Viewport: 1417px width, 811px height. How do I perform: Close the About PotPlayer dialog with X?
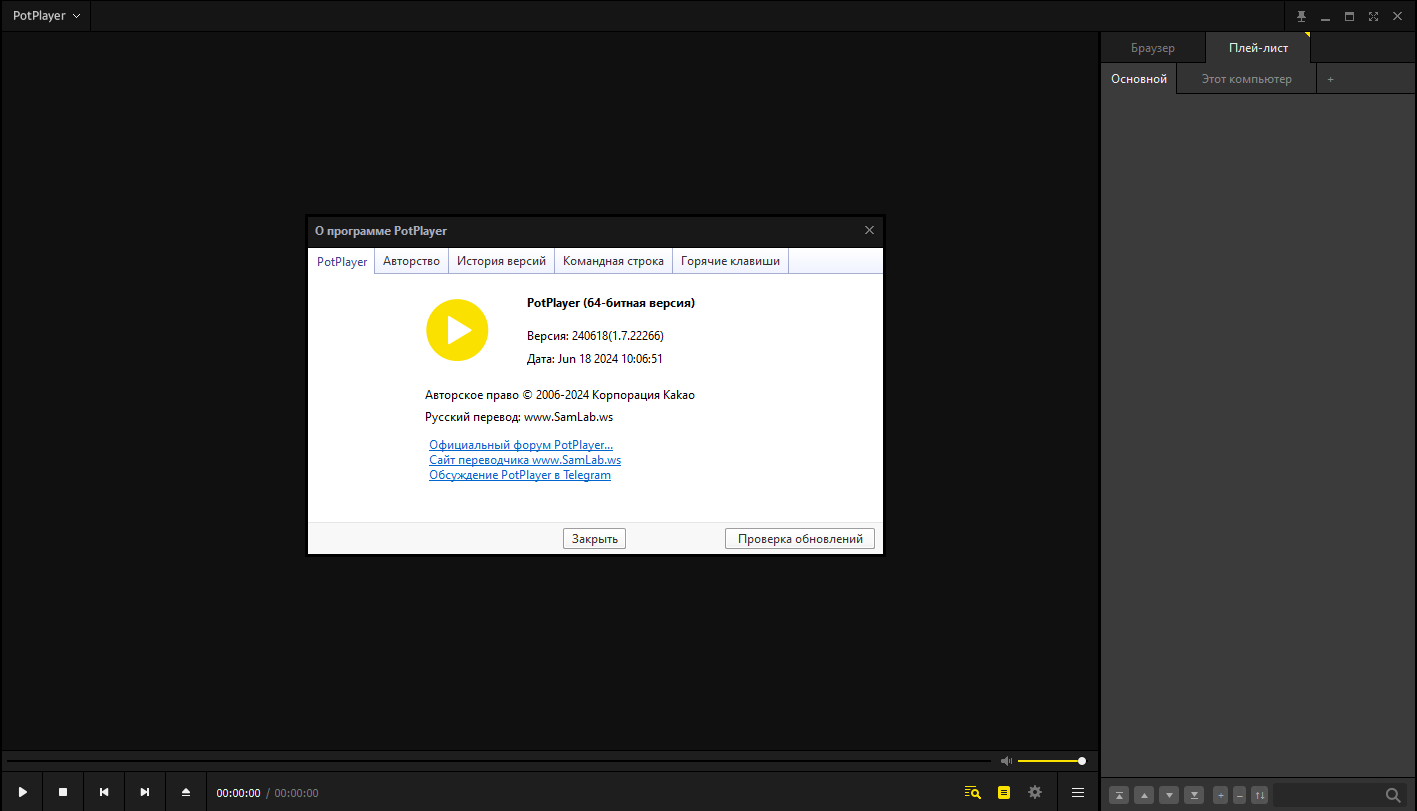[869, 231]
